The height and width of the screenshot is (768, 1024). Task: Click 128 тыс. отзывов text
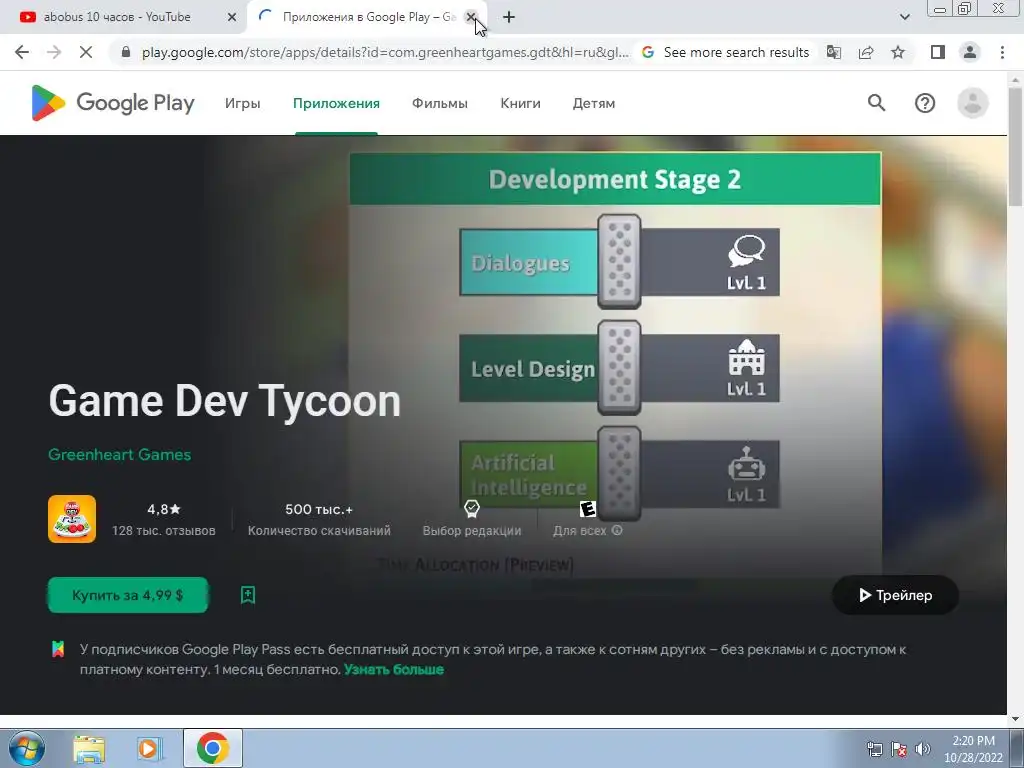point(163,530)
